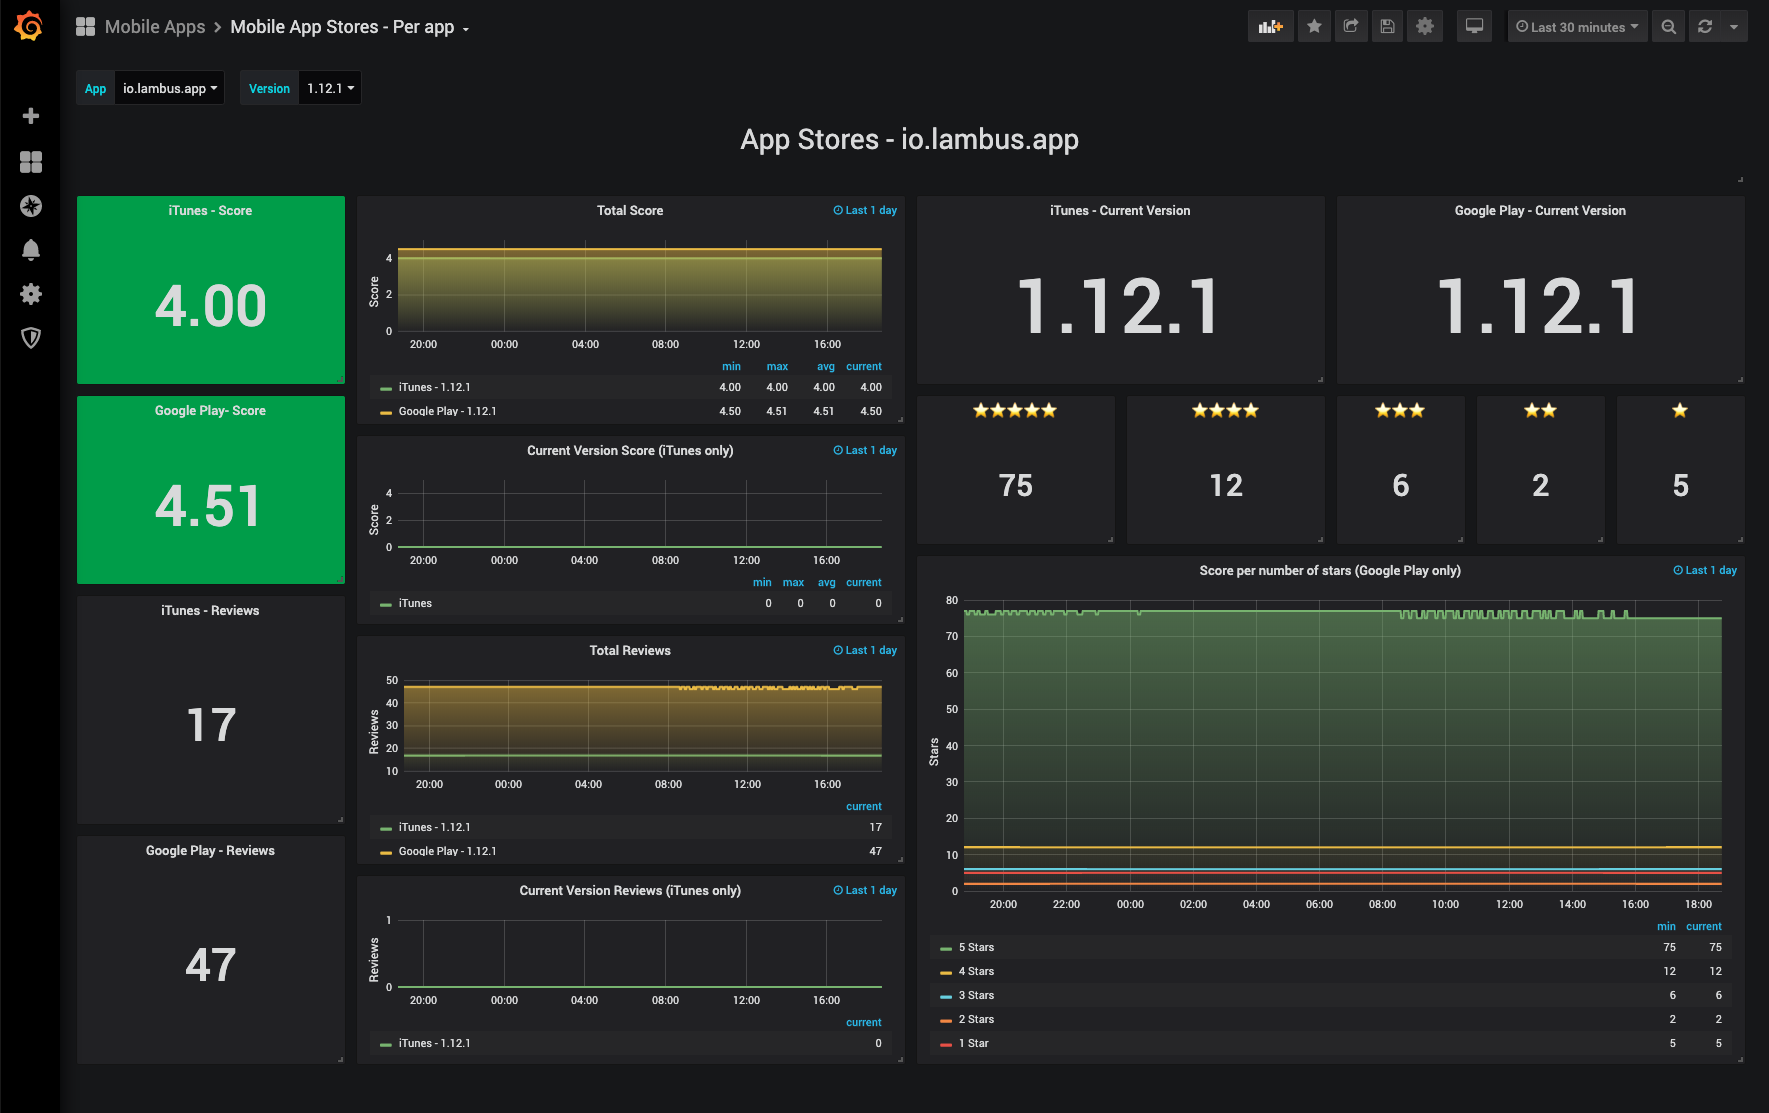Click the Google Play - 1.12.1 yellow legend swatch
The image size is (1769, 1113).
386,412
